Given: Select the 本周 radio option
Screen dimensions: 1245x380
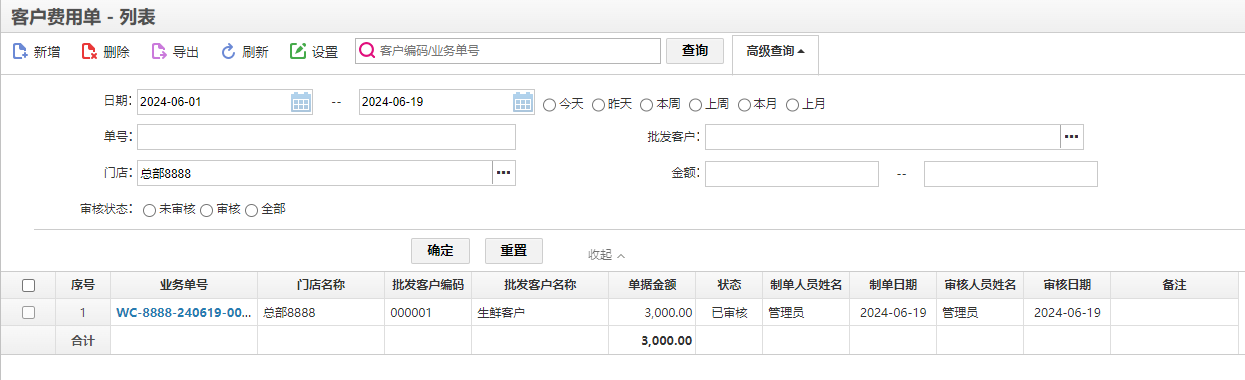Looking at the screenshot, I should (x=646, y=104).
